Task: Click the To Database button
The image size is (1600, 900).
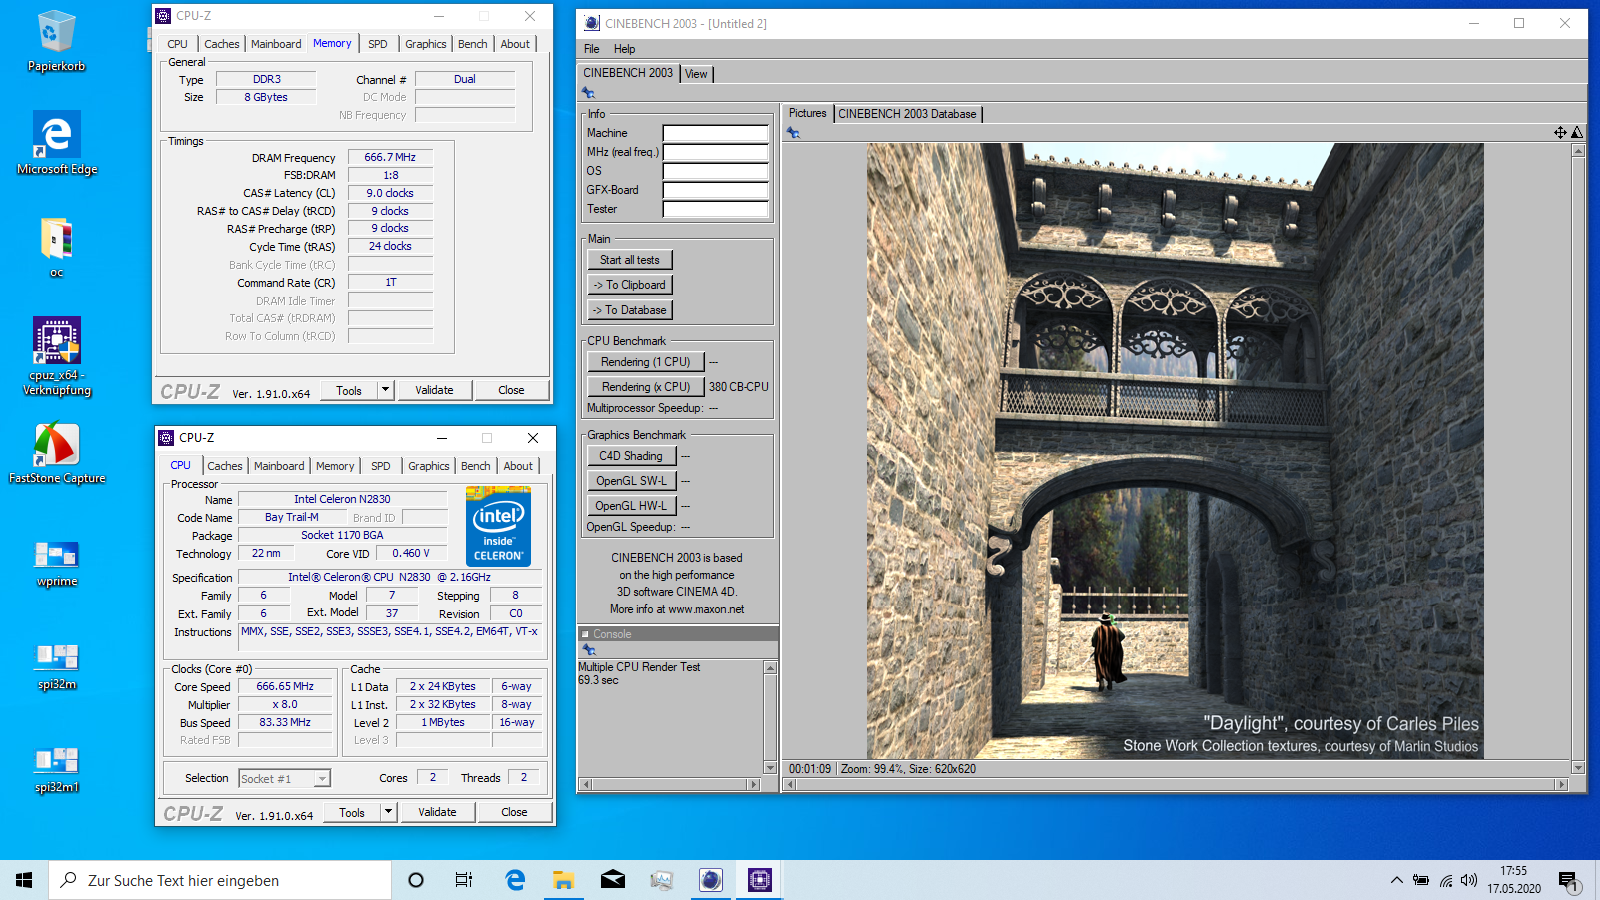Action: coord(630,310)
